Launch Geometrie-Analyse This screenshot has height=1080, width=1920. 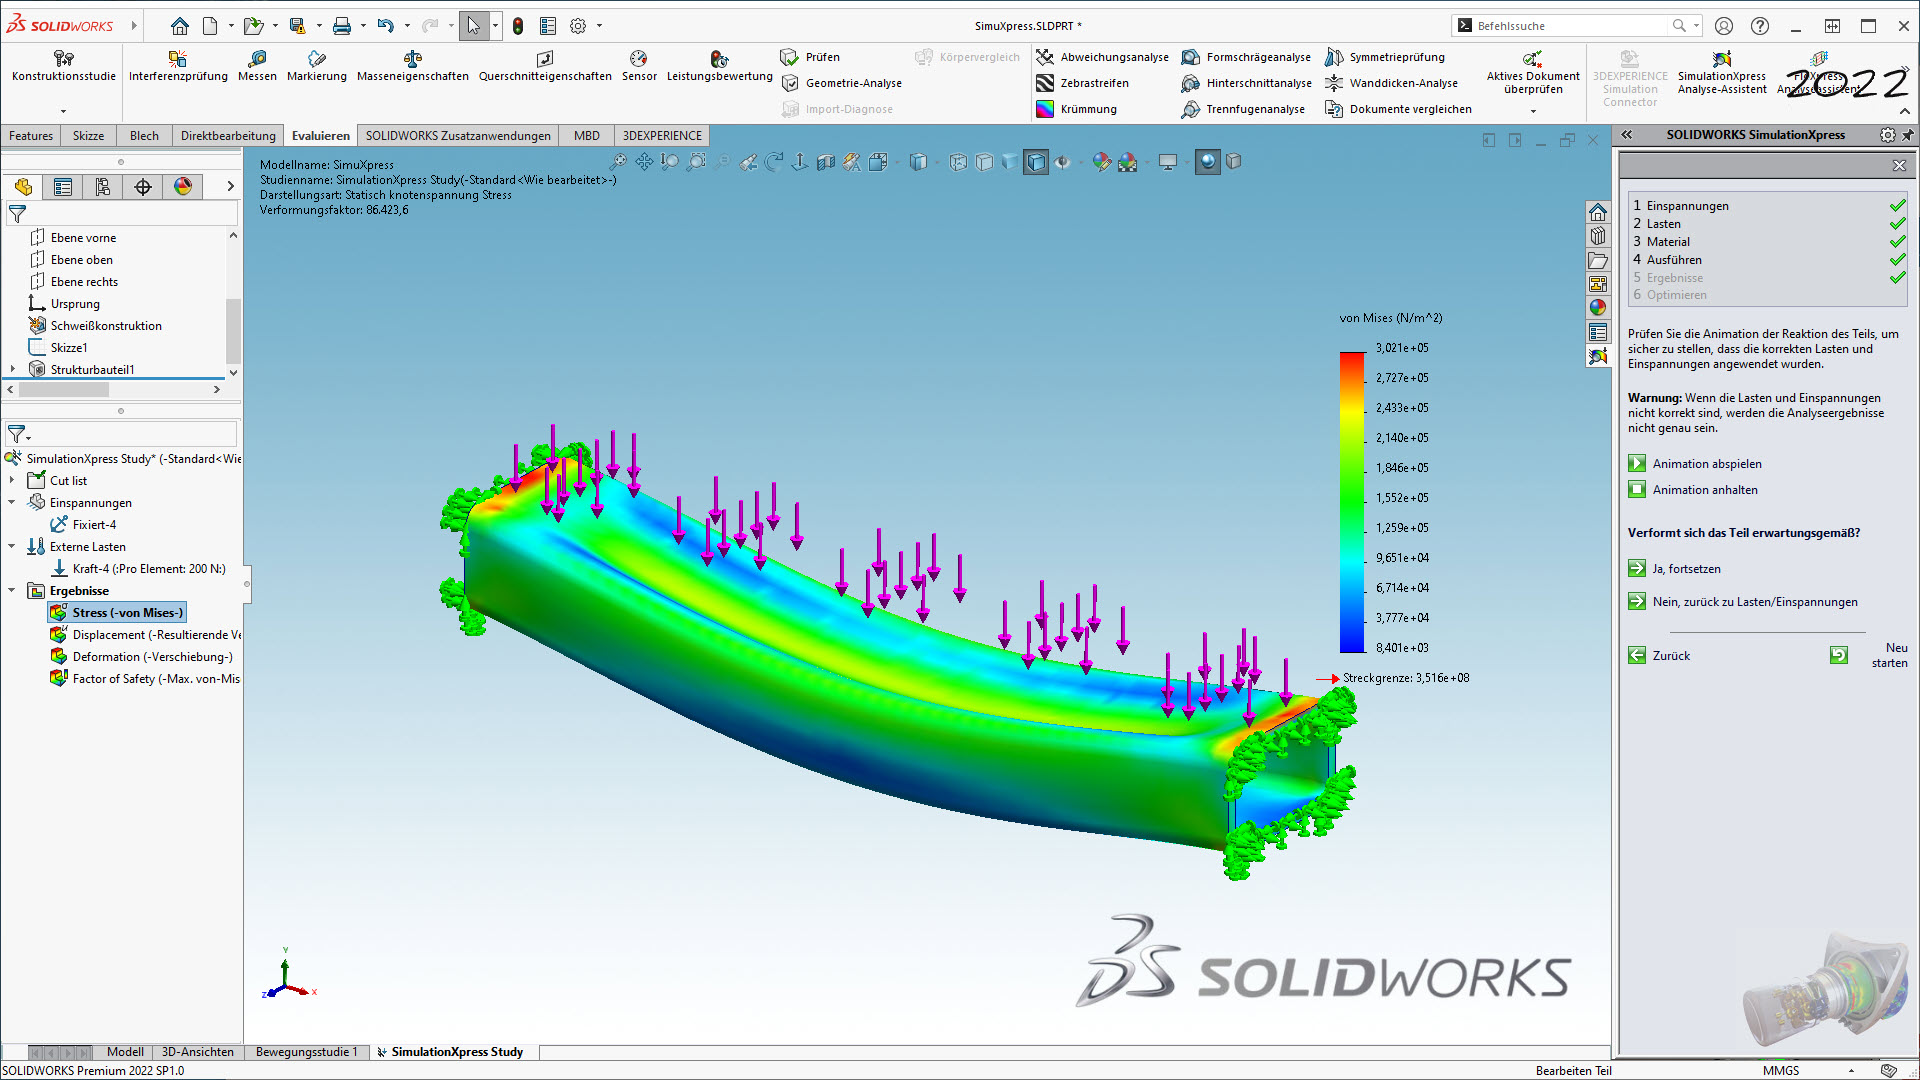coord(842,83)
